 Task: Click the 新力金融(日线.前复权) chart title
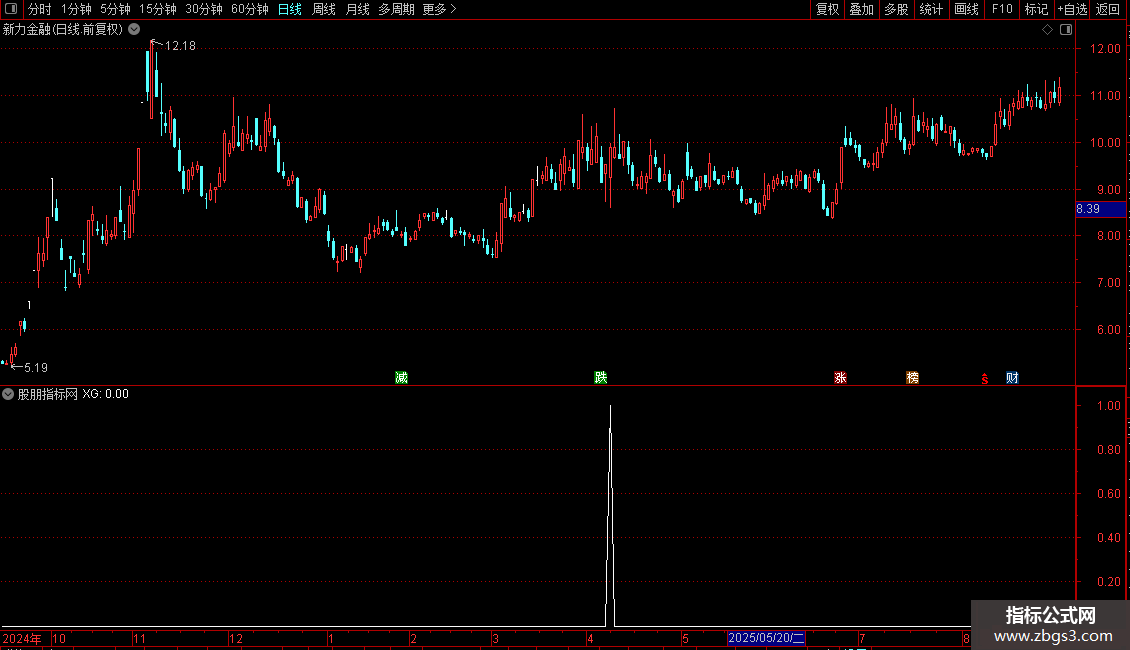tap(63, 30)
